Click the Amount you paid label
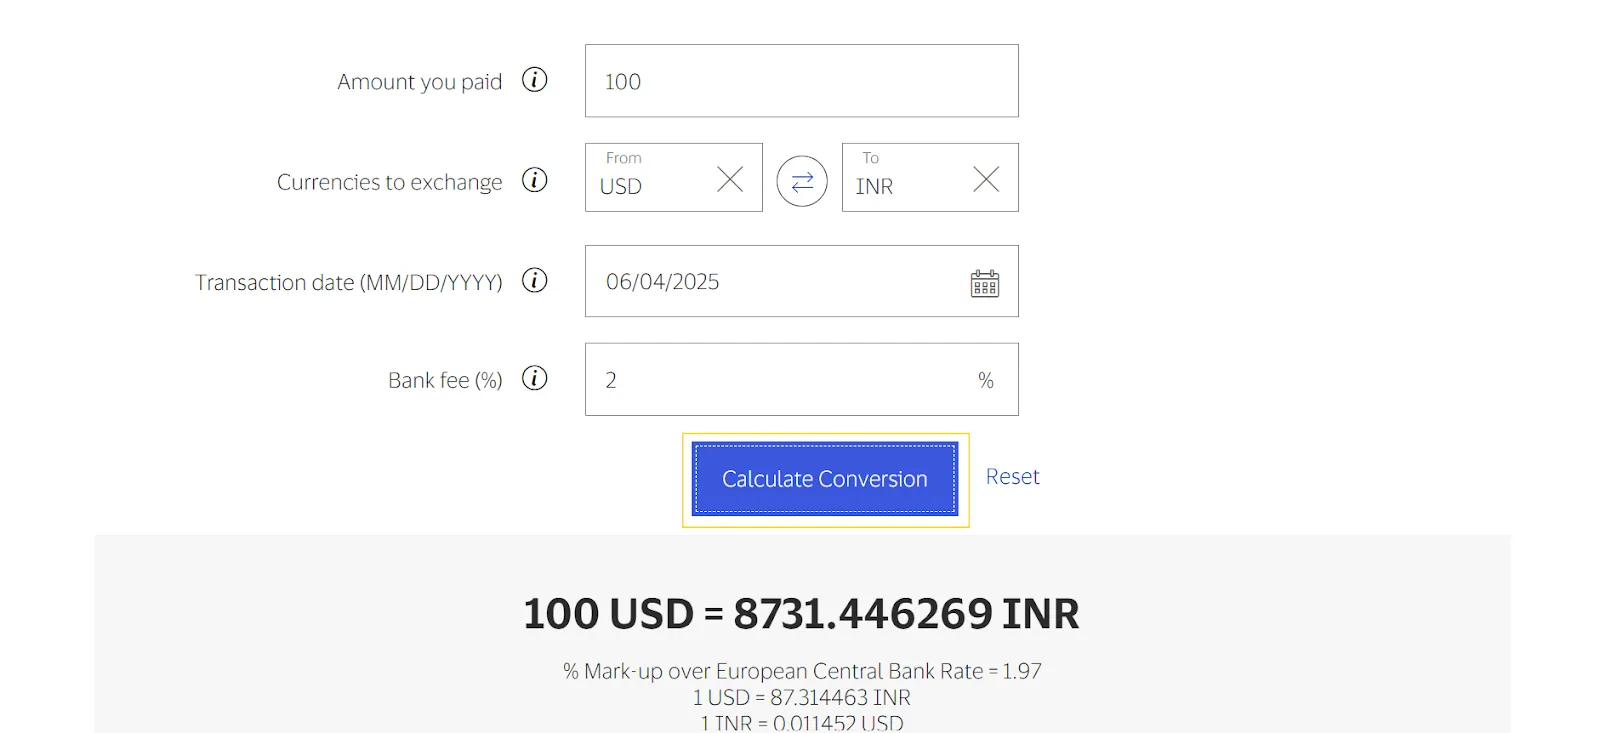Screen dimensions: 1600x733 coord(419,81)
